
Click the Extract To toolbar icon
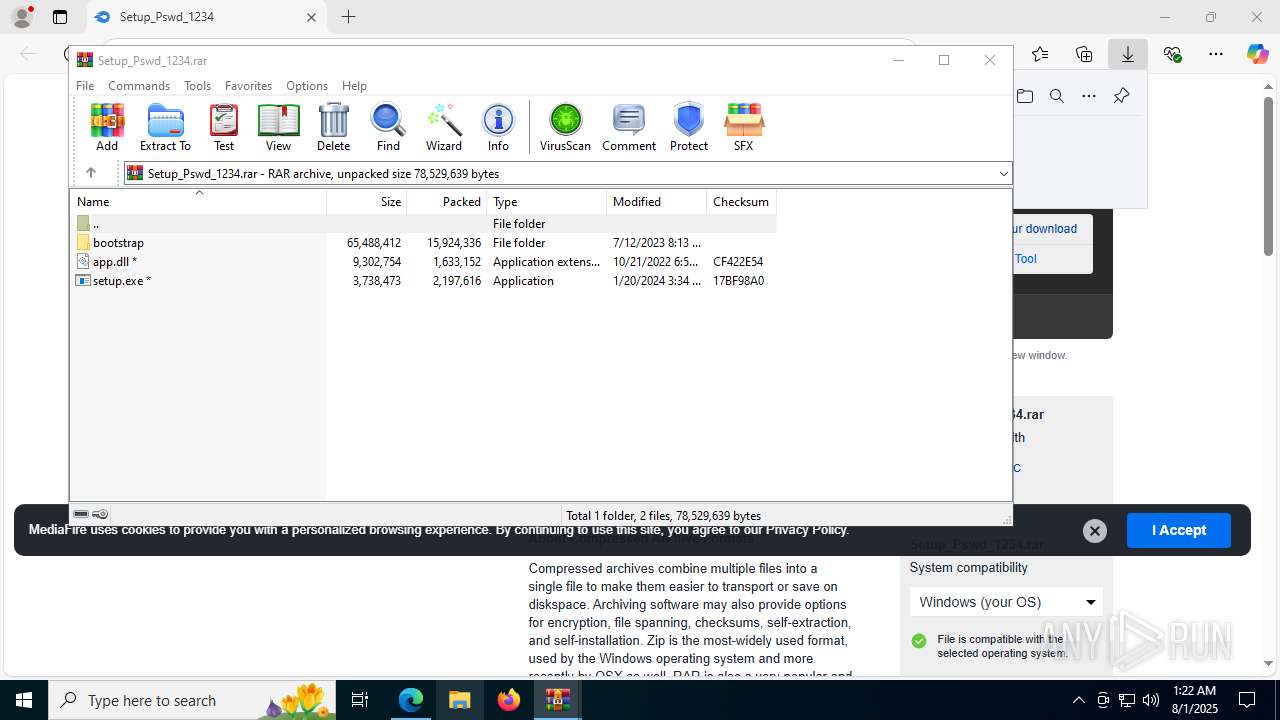click(x=165, y=127)
